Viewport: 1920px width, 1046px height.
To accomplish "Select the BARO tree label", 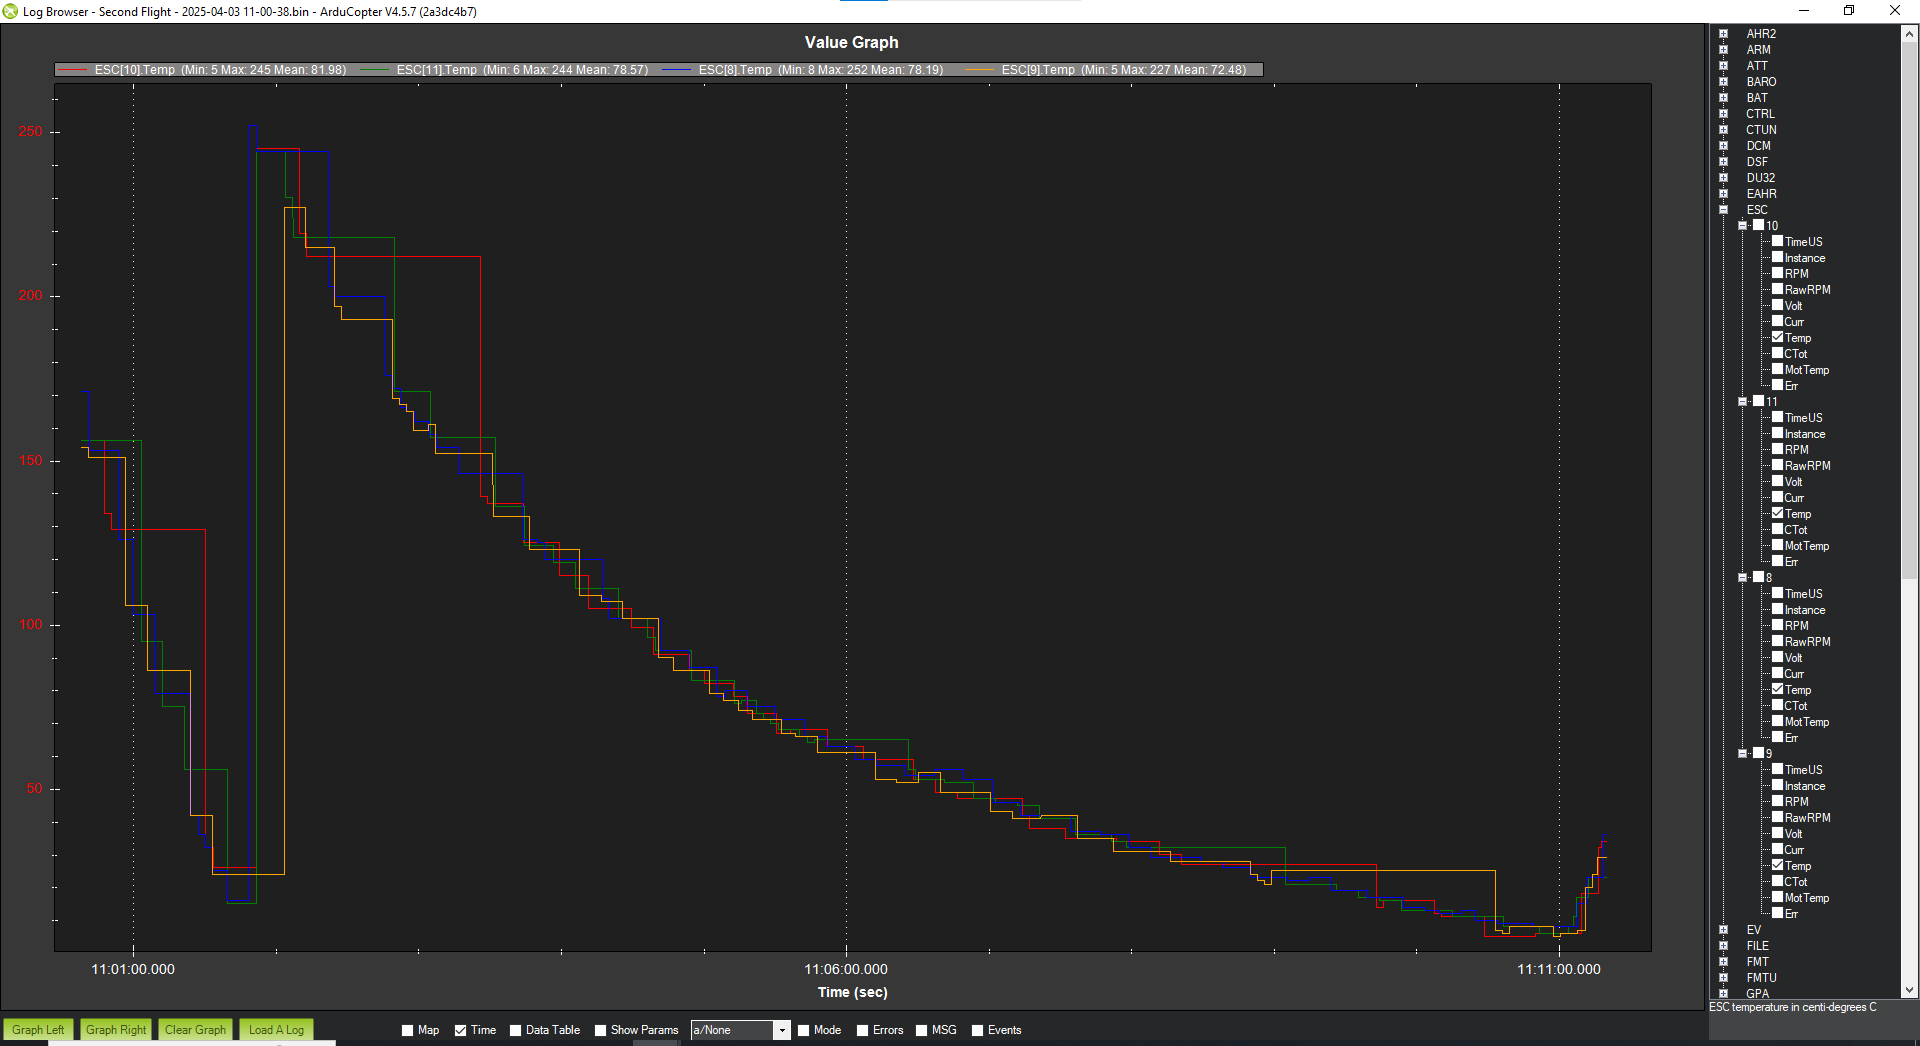I will pyautogui.click(x=1761, y=82).
